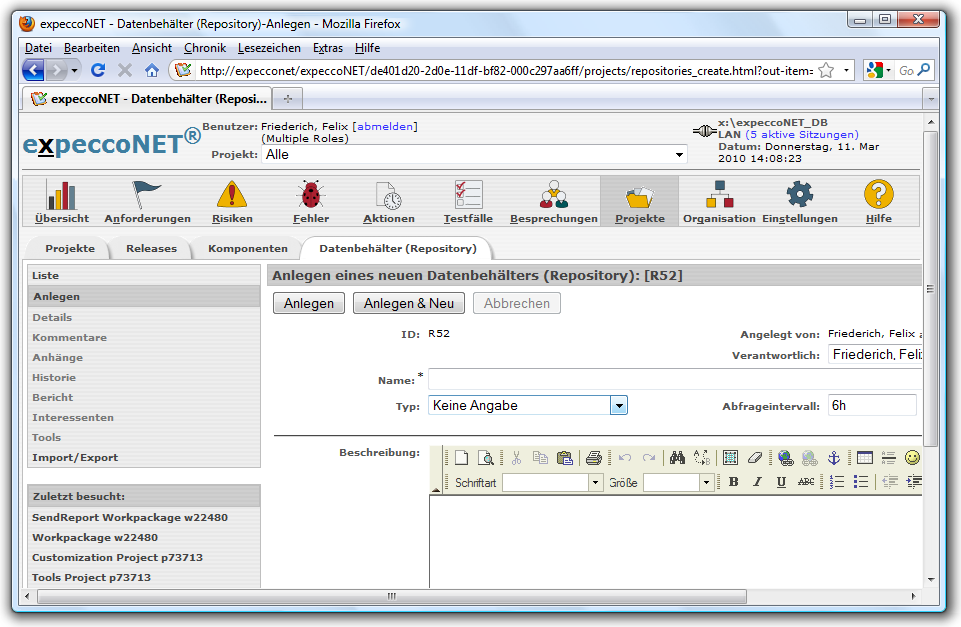This screenshot has height=627, width=961.
Task: Click the abmelden logout link
Action: (x=385, y=127)
